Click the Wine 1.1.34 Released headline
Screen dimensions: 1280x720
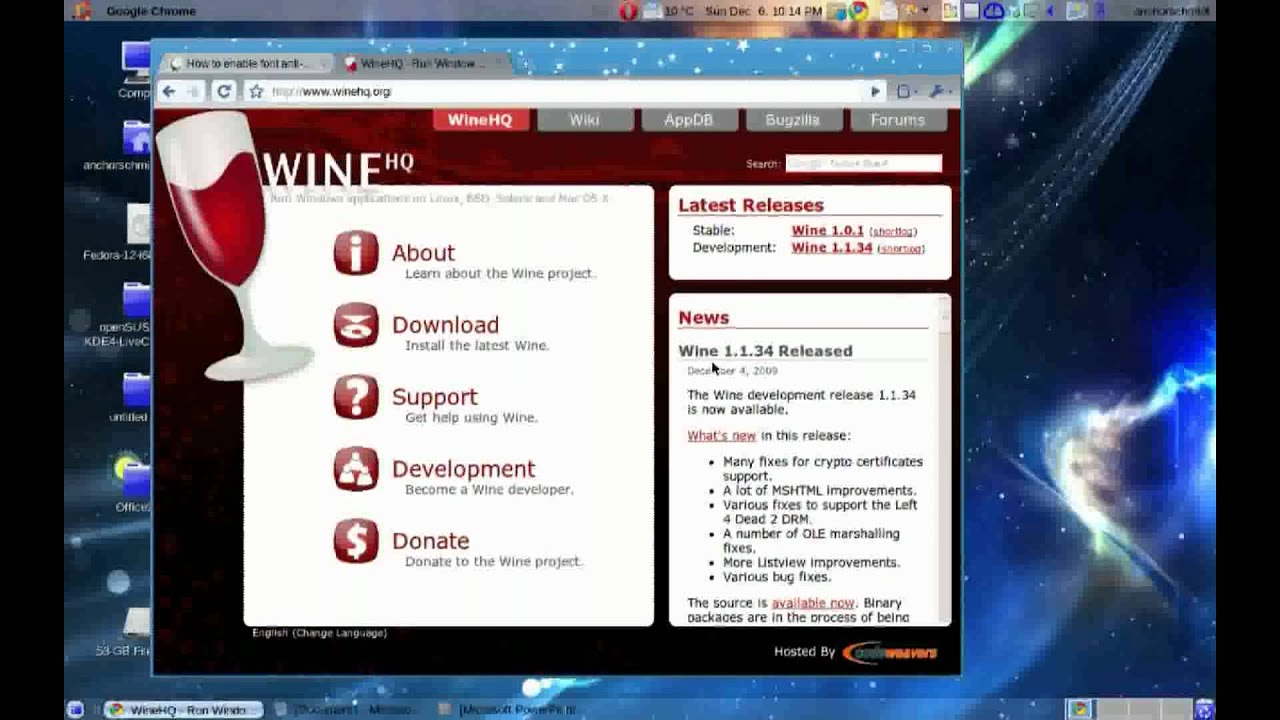tap(765, 351)
